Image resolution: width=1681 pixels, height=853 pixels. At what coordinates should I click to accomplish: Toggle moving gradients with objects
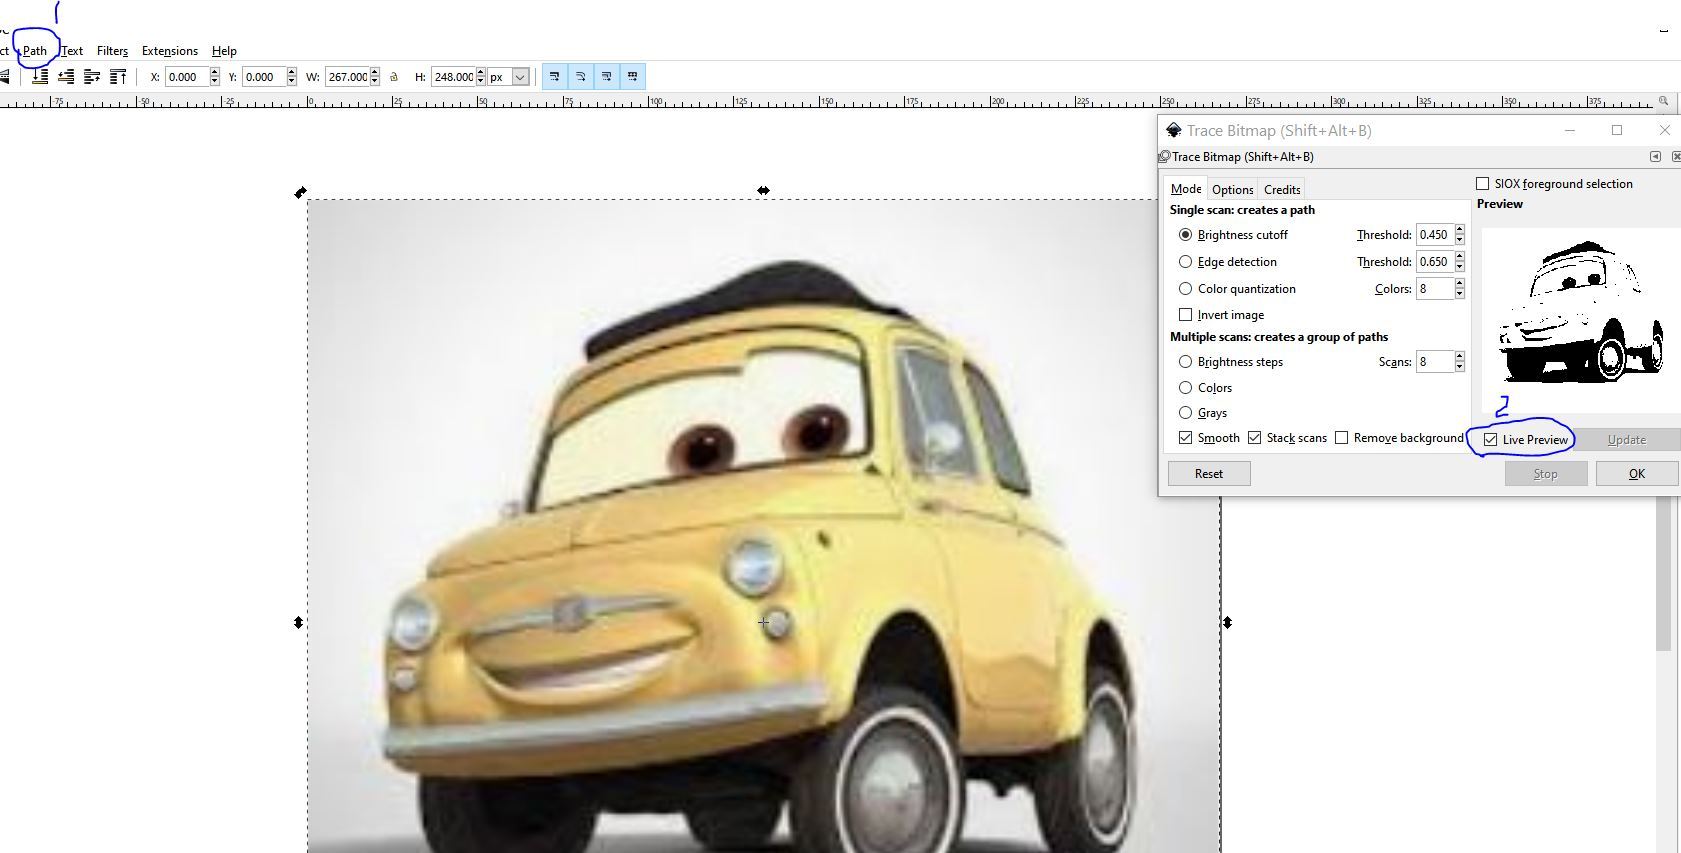pyautogui.click(x=607, y=77)
